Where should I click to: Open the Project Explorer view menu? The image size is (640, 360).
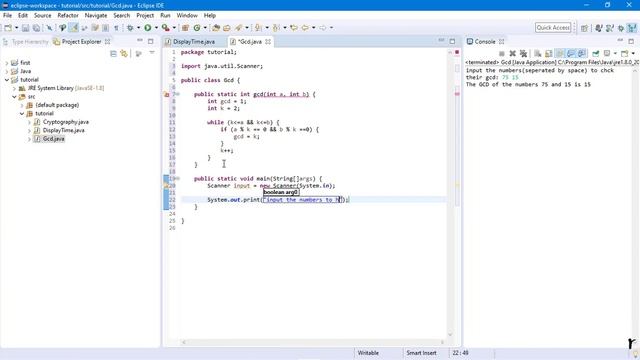click(152, 53)
